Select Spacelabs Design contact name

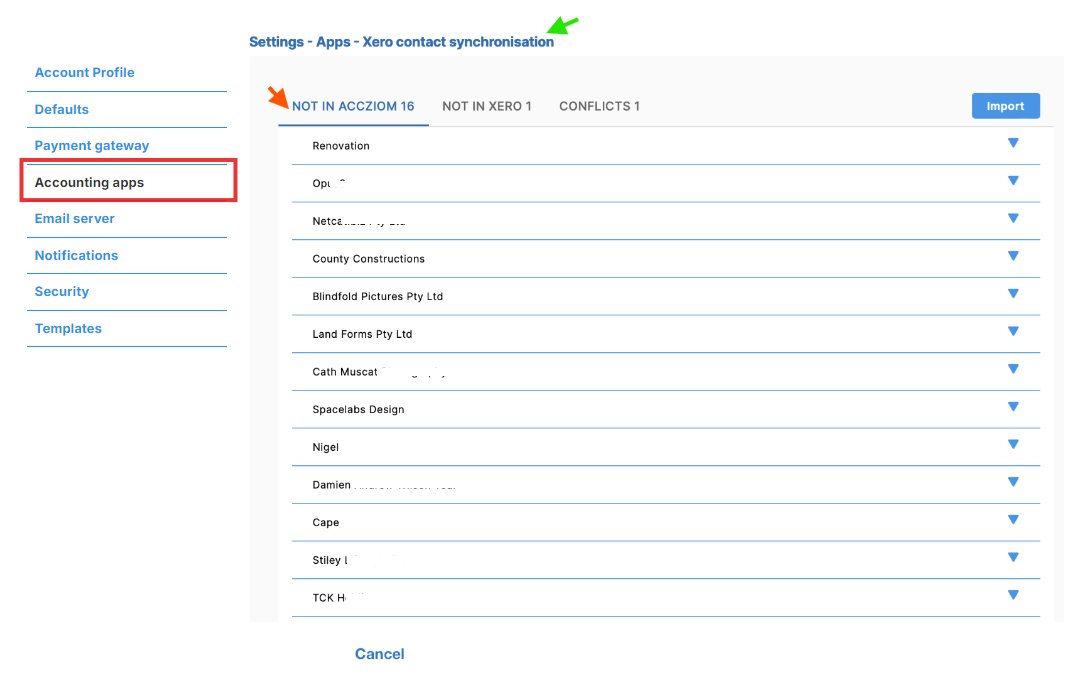(x=358, y=409)
